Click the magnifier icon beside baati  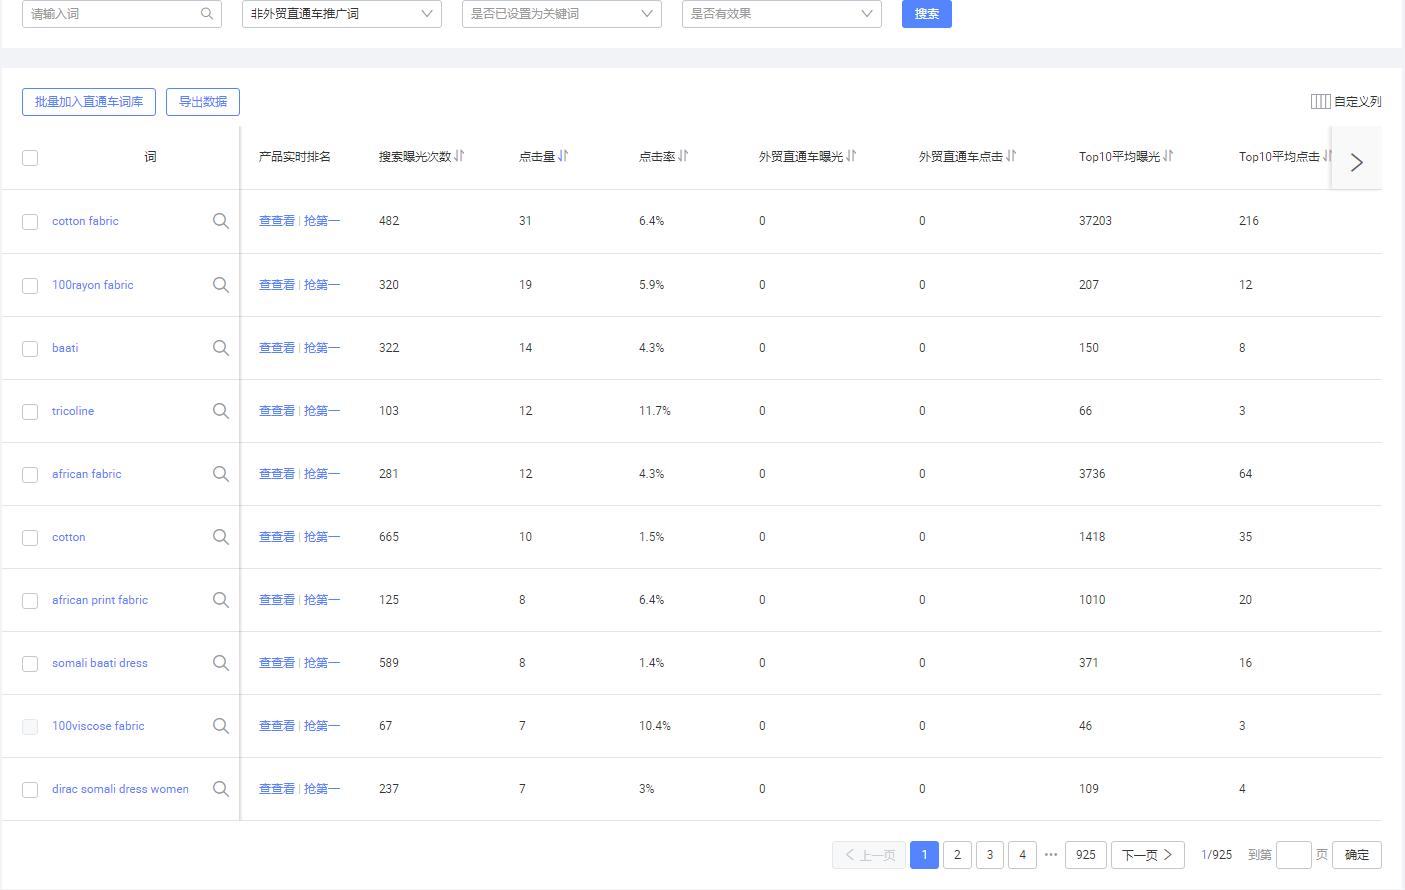(x=220, y=348)
